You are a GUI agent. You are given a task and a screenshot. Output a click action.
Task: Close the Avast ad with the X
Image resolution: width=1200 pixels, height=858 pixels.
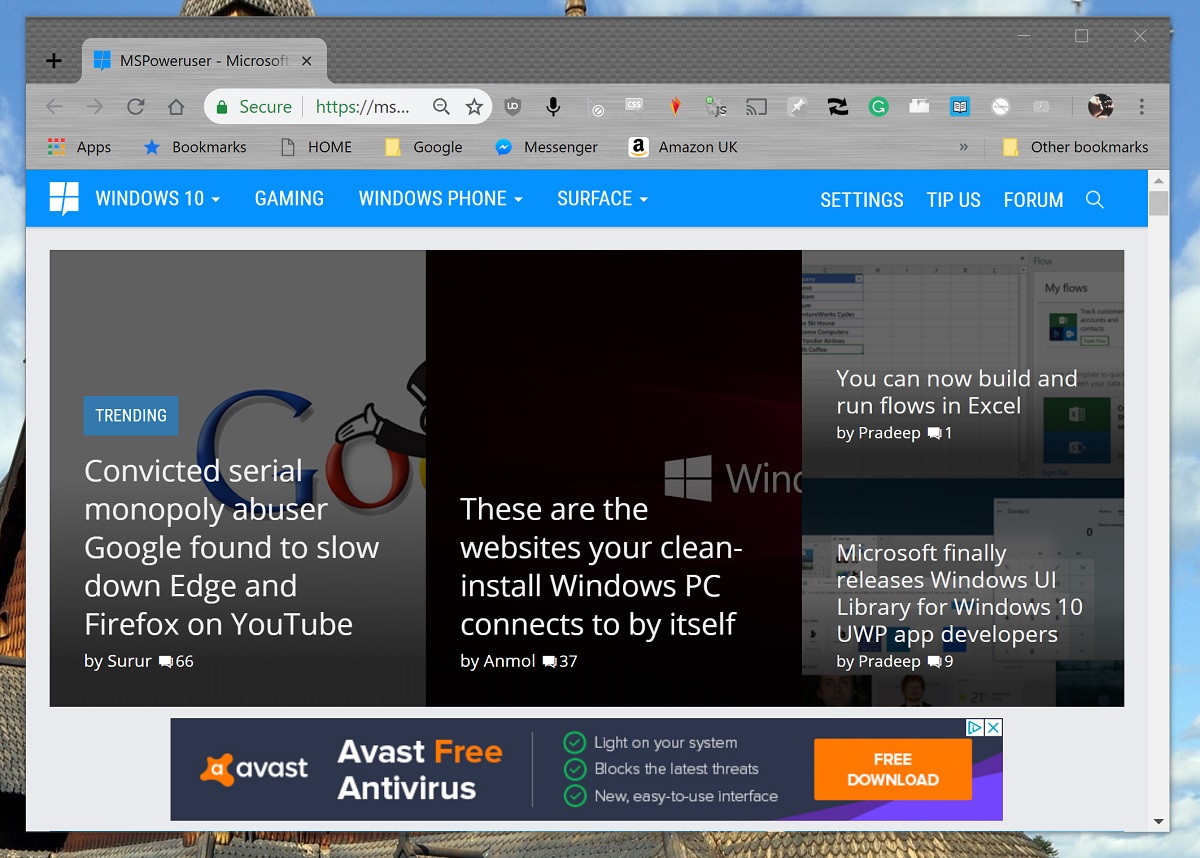pyautogui.click(x=993, y=728)
